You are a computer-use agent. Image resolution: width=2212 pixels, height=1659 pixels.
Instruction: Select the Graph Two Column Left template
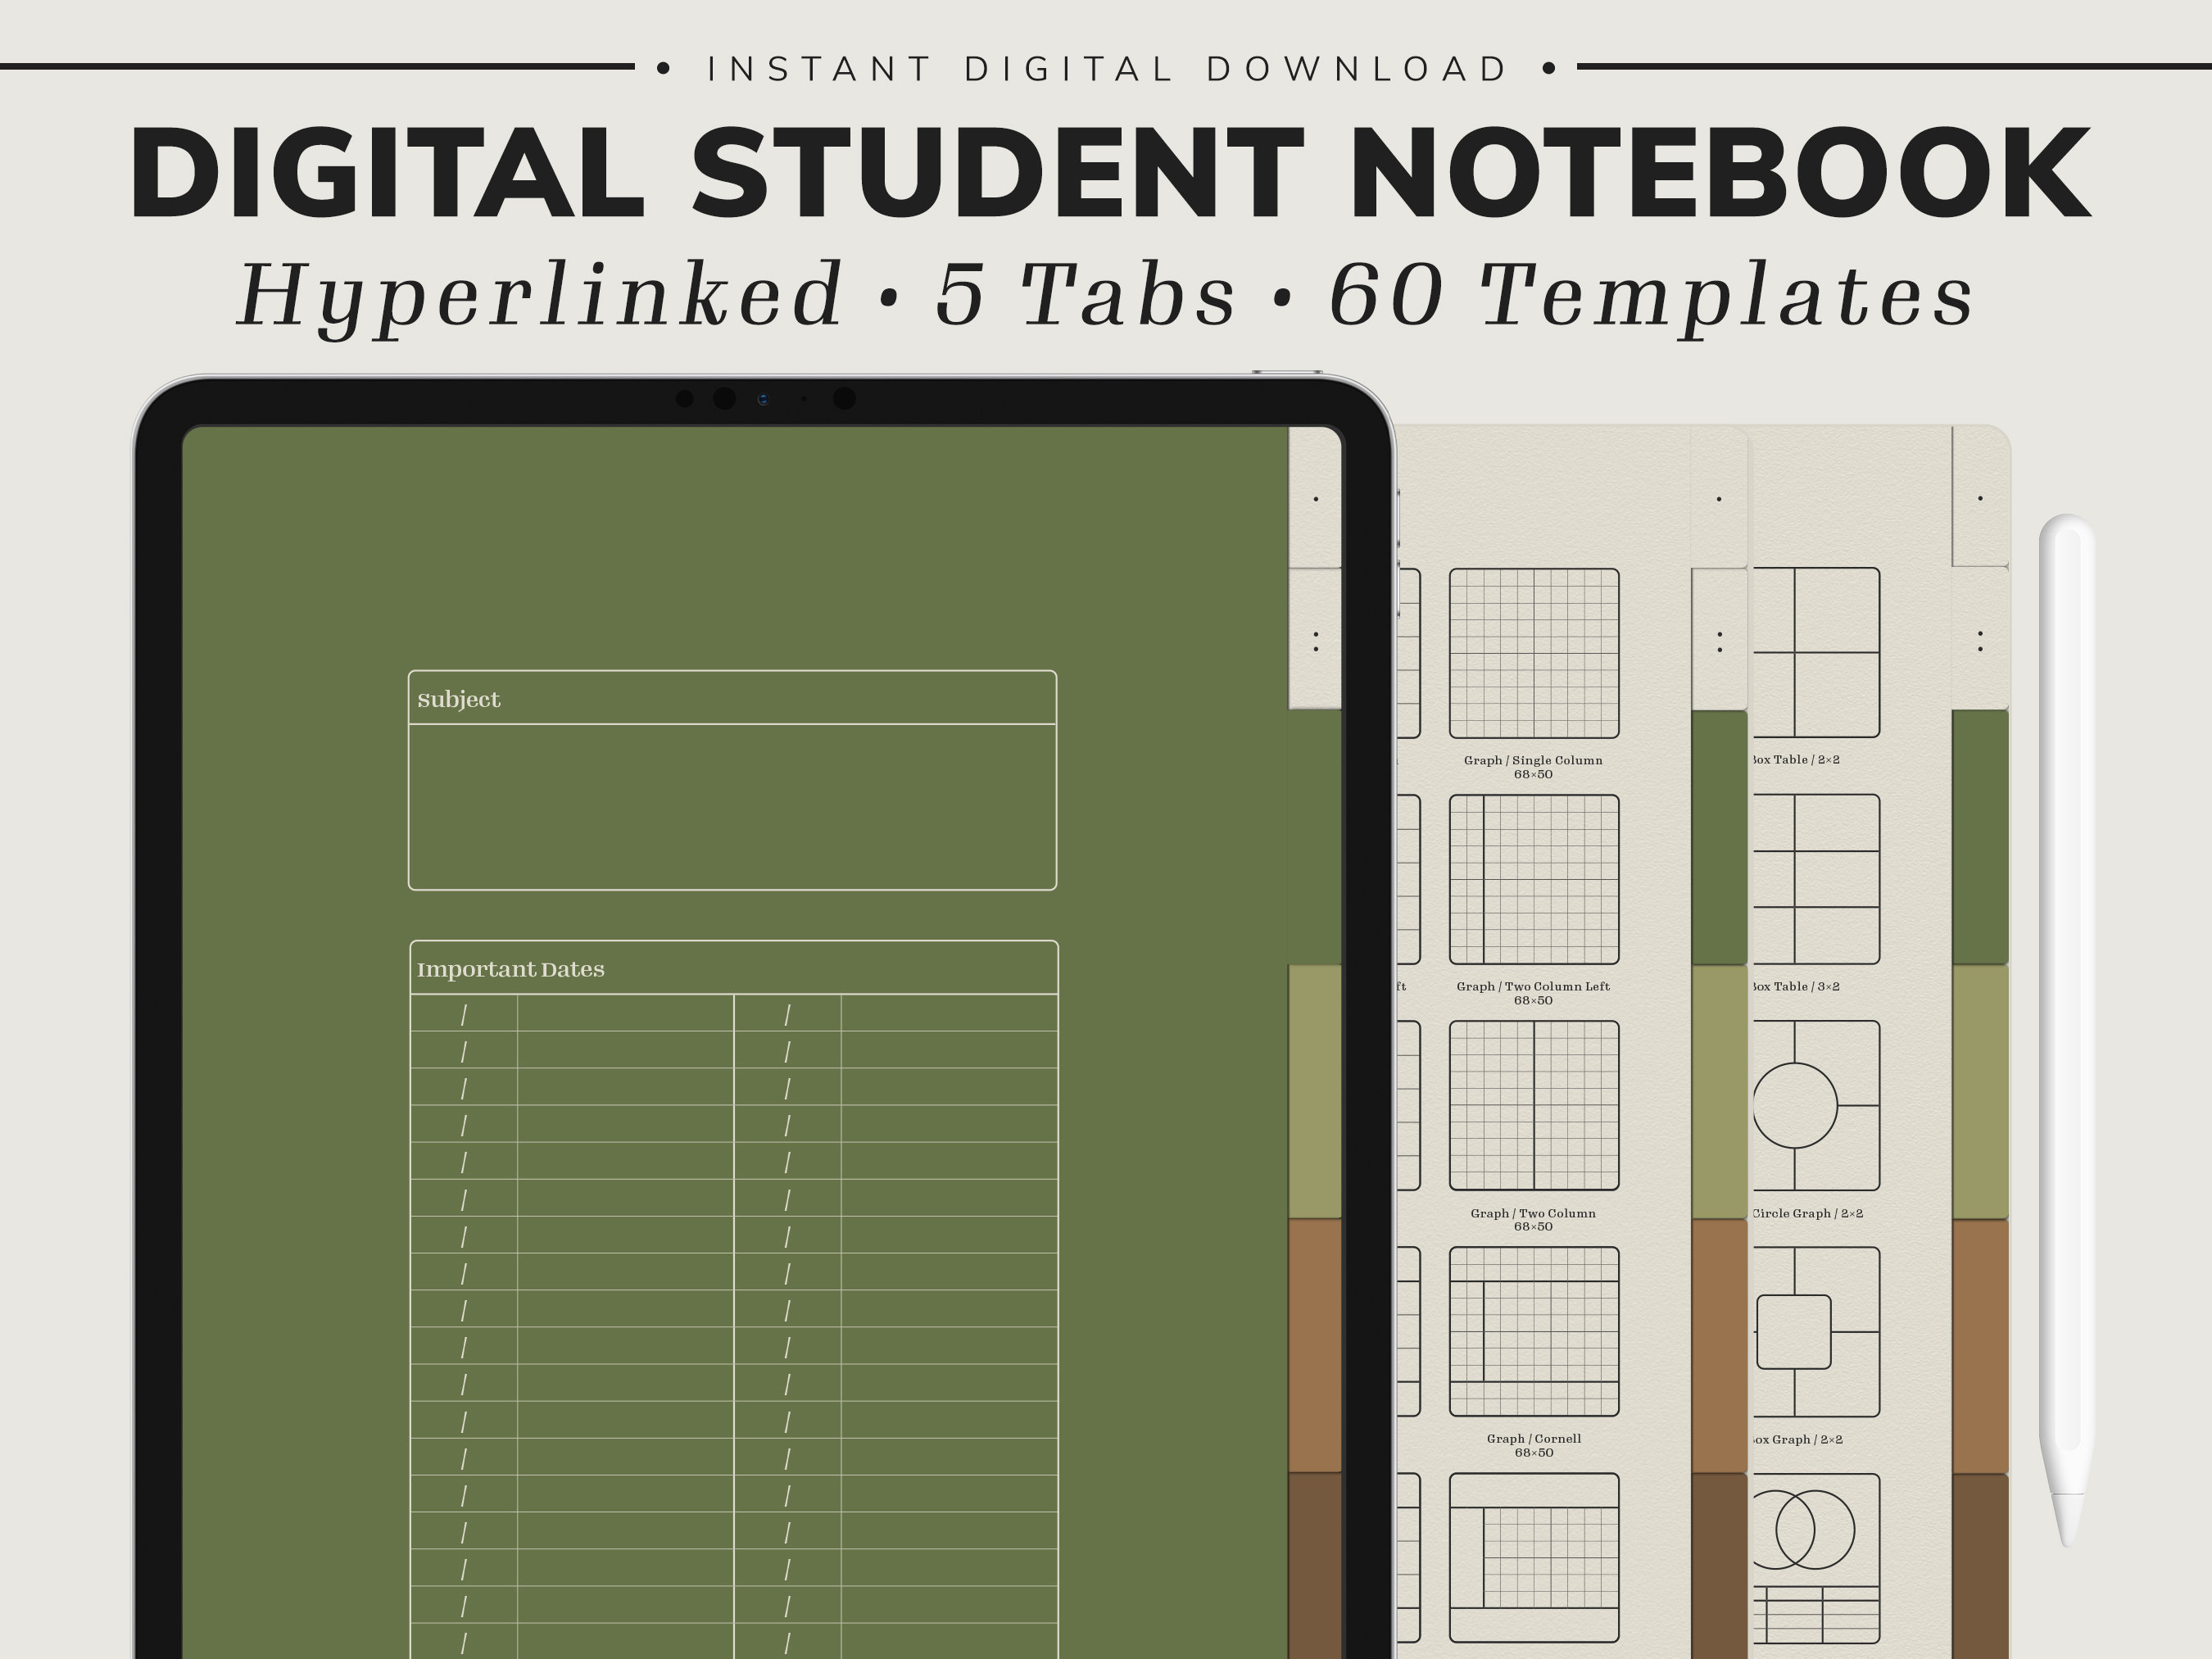1534,877
